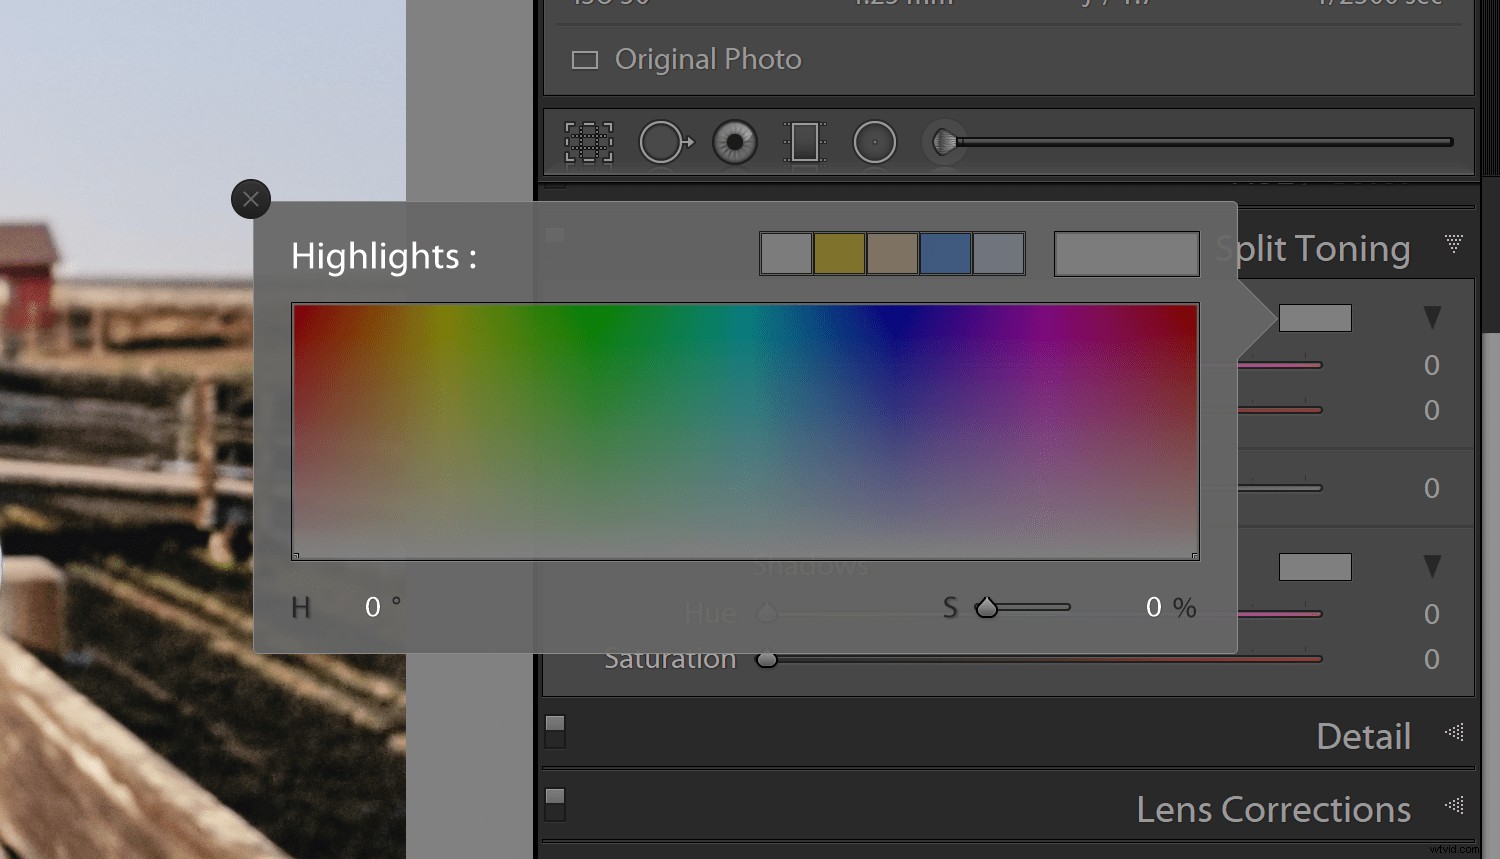The image size is (1500, 859).
Task: Expand the Lens Corrections panel
Action: pyautogui.click(x=1272, y=808)
